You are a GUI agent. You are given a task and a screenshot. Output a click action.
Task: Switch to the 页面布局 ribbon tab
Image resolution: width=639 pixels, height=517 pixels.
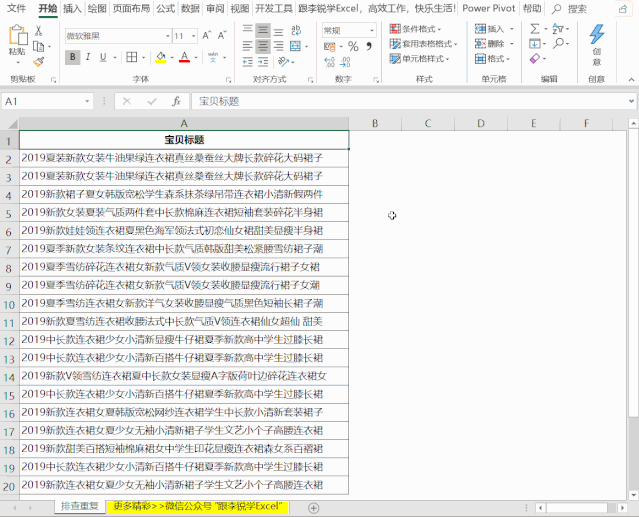131,8
